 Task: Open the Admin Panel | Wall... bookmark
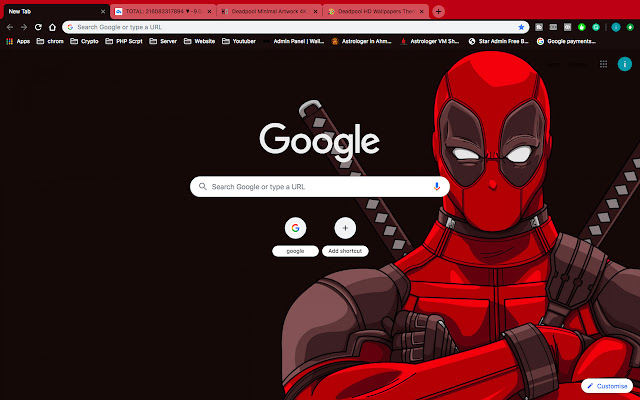294,41
